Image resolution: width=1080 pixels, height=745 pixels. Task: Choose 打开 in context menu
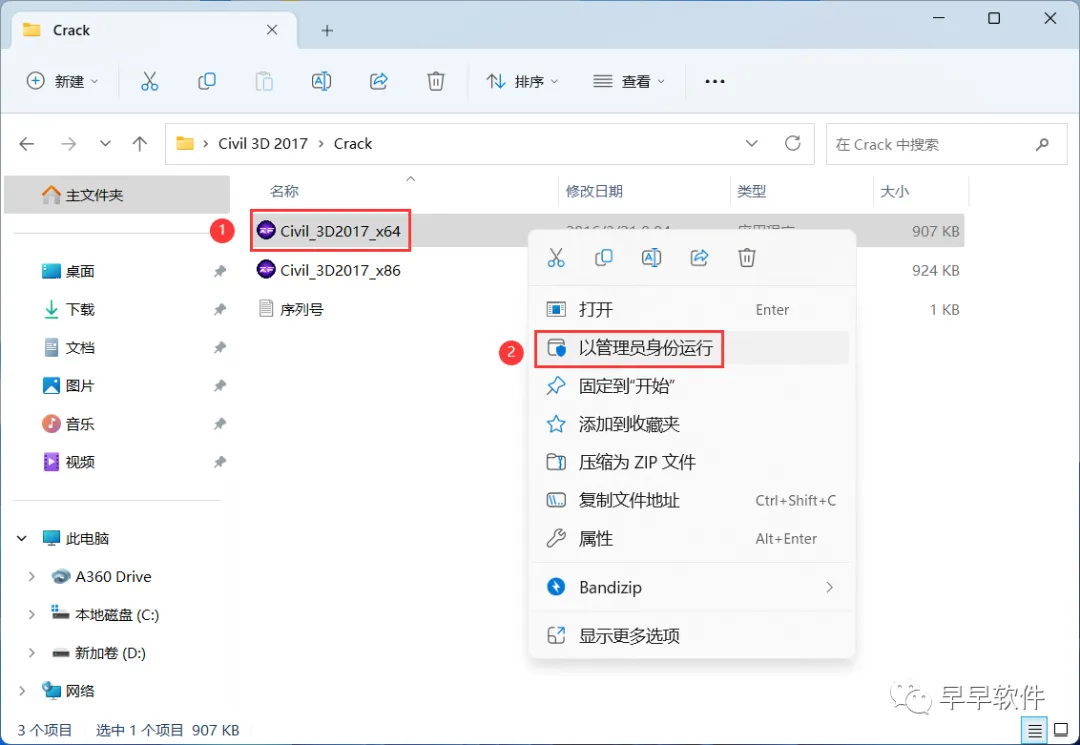tap(692, 310)
